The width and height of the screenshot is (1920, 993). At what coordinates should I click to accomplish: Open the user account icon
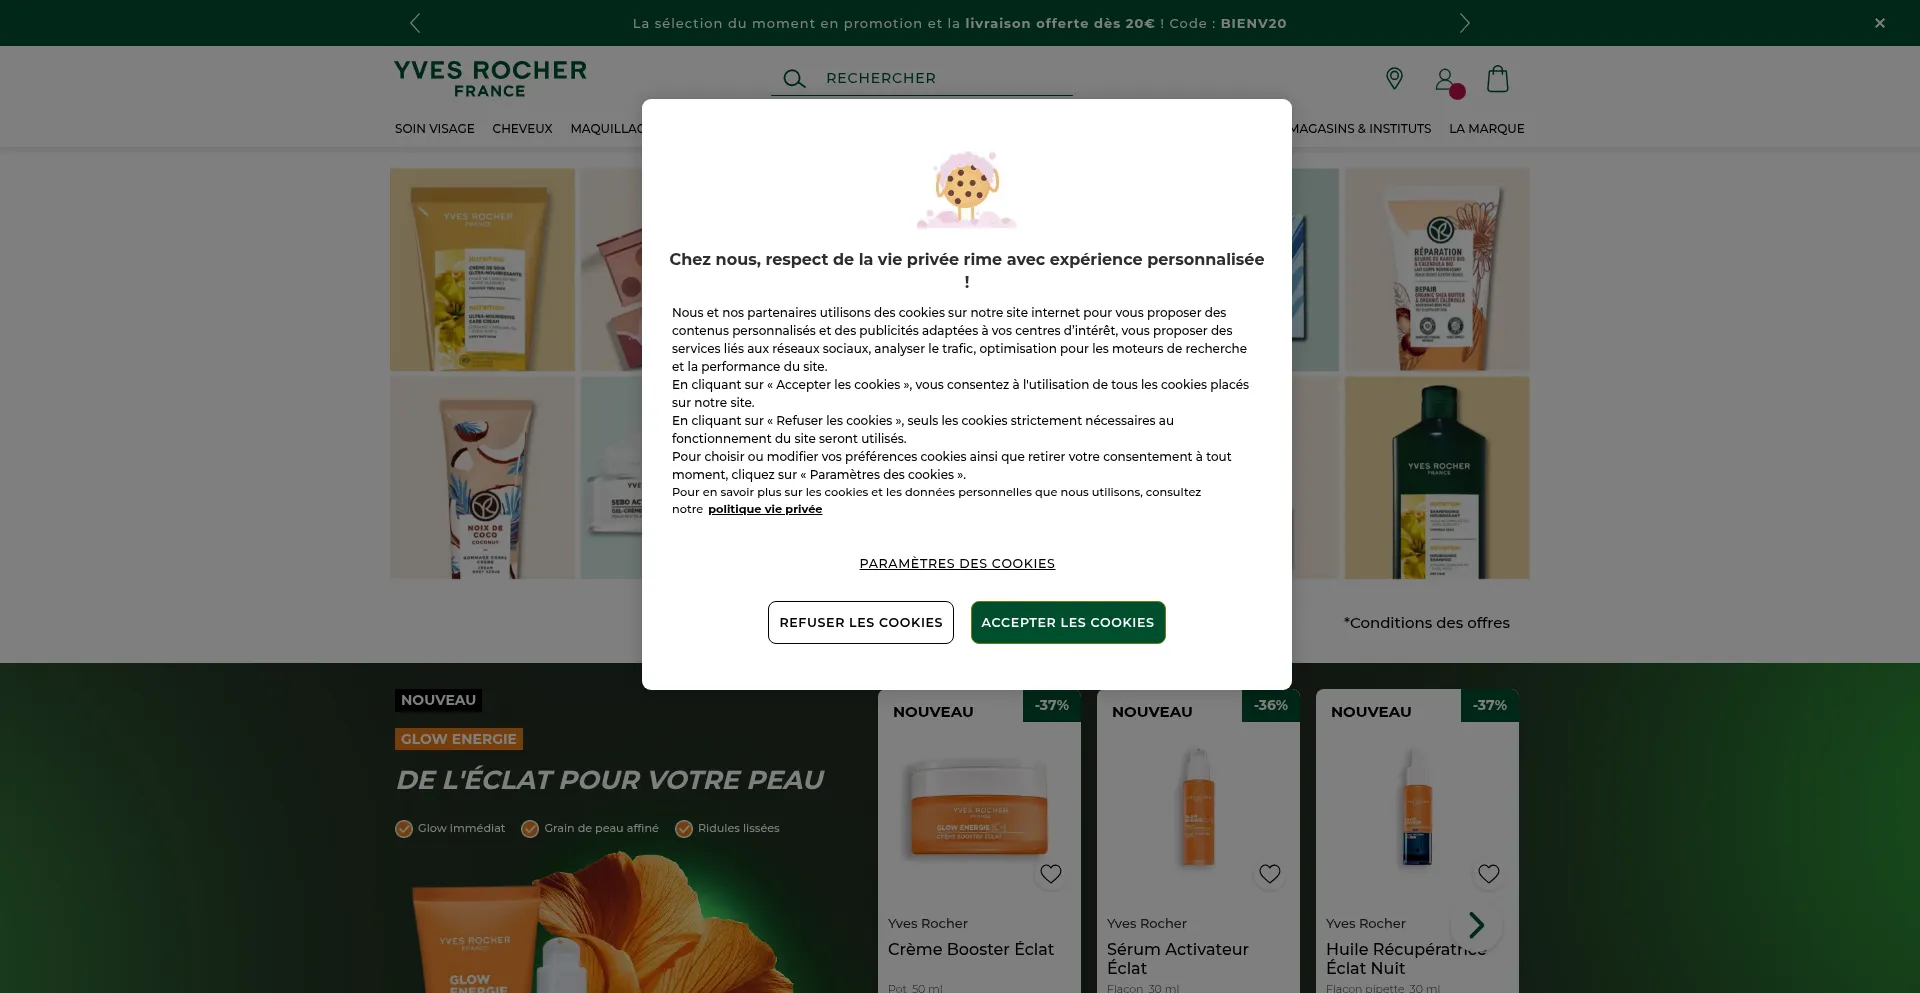(x=1444, y=79)
